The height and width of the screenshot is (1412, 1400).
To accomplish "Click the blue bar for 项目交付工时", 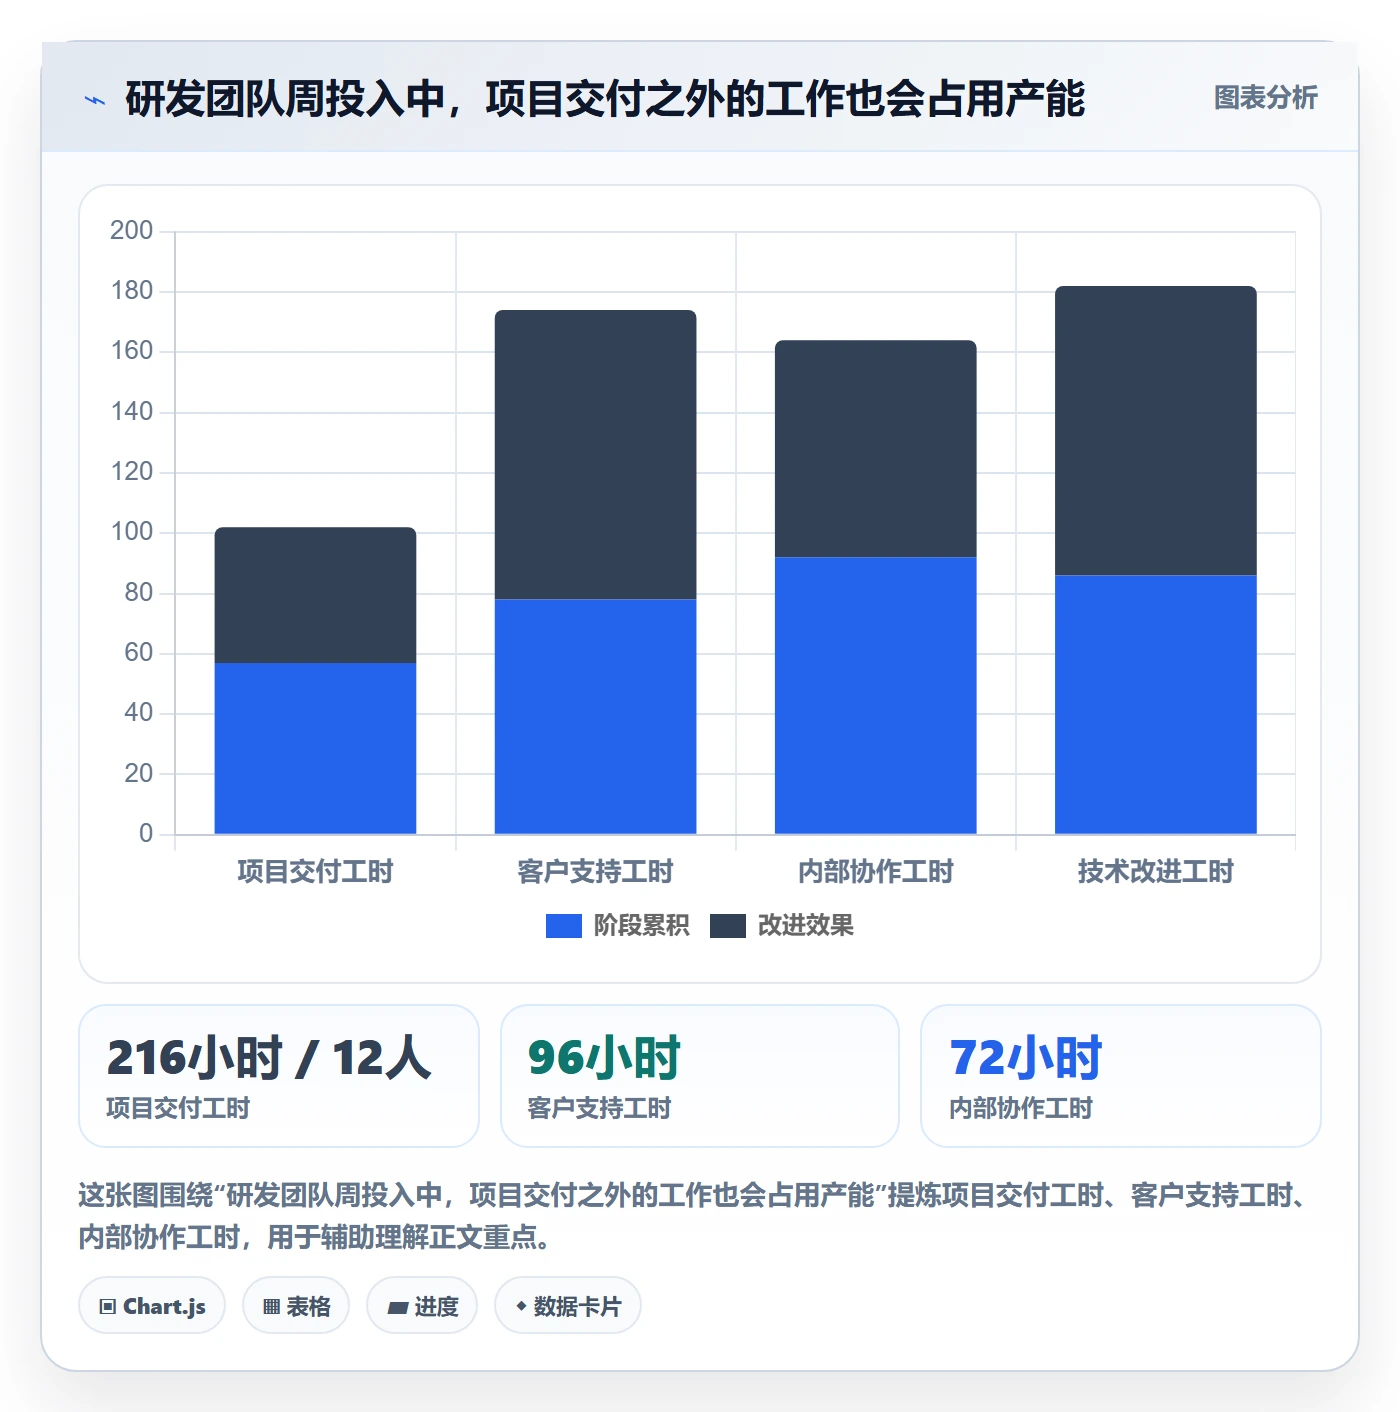I will click(315, 748).
